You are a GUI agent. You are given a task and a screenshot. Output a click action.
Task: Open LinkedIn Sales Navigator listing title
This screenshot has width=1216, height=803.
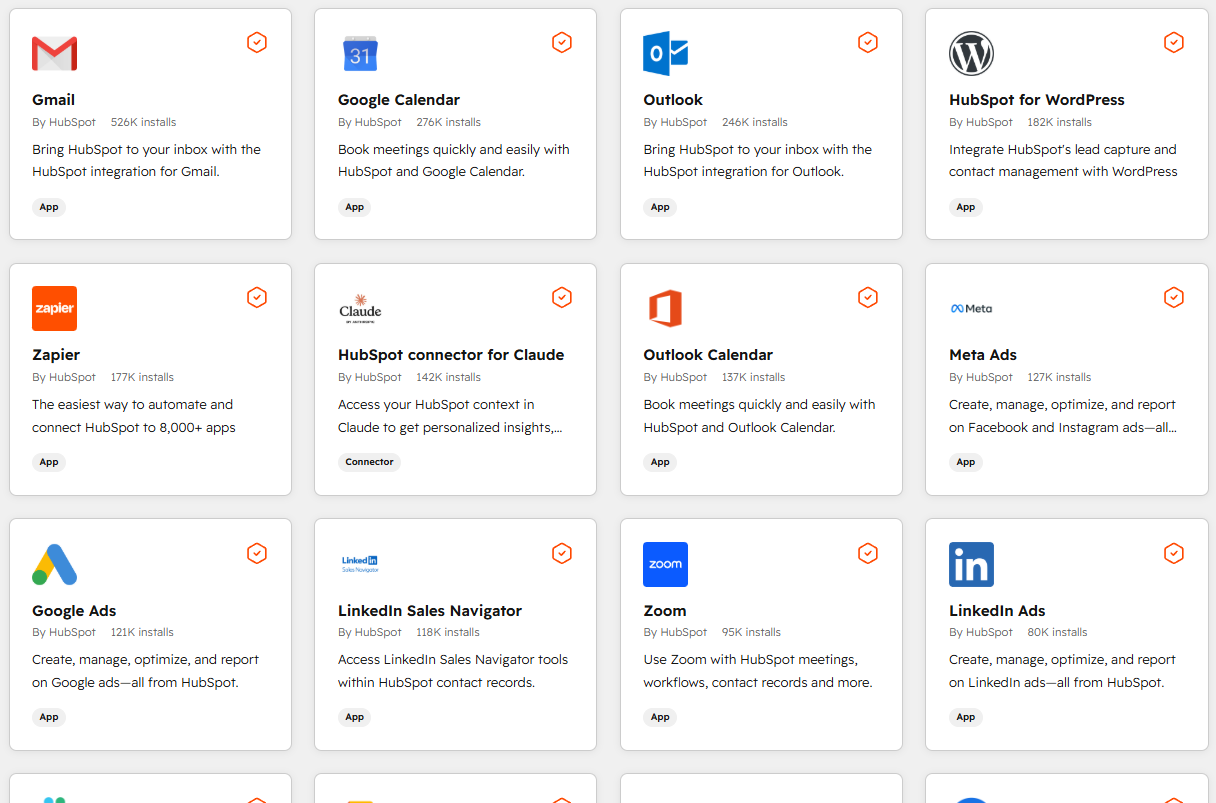pyautogui.click(x=430, y=611)
